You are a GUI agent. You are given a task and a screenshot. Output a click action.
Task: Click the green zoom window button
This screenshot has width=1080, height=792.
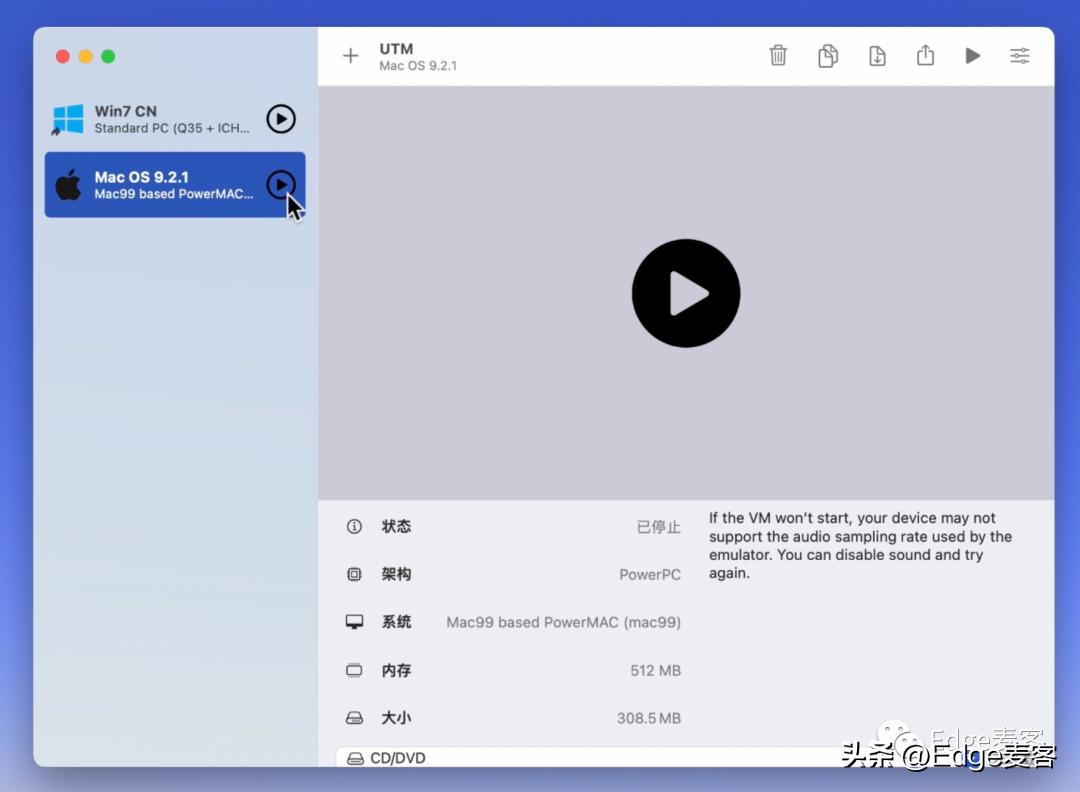108,57
